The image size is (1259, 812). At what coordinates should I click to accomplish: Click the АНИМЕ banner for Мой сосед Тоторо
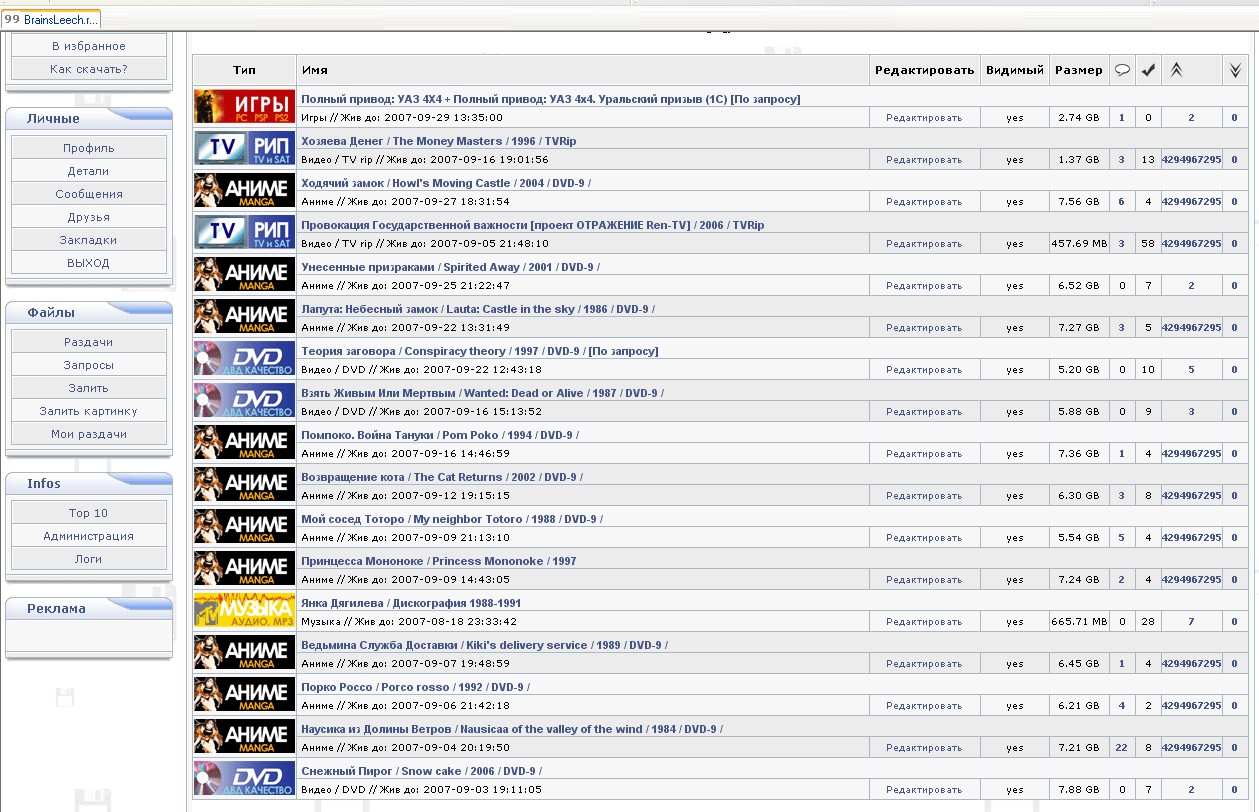(x=245, y=527)
